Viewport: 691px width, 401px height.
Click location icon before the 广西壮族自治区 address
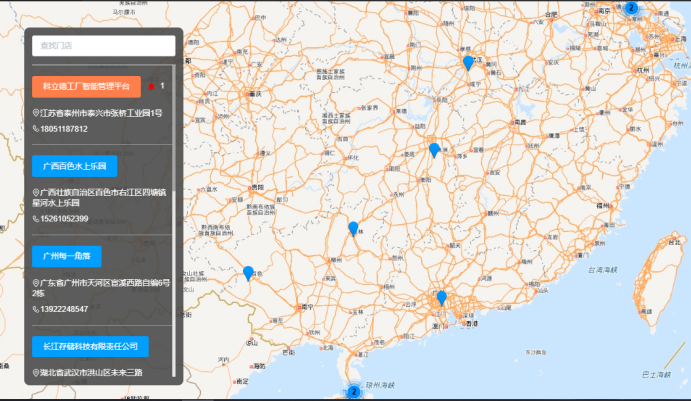pyautogui.click(x=36, y=192)
